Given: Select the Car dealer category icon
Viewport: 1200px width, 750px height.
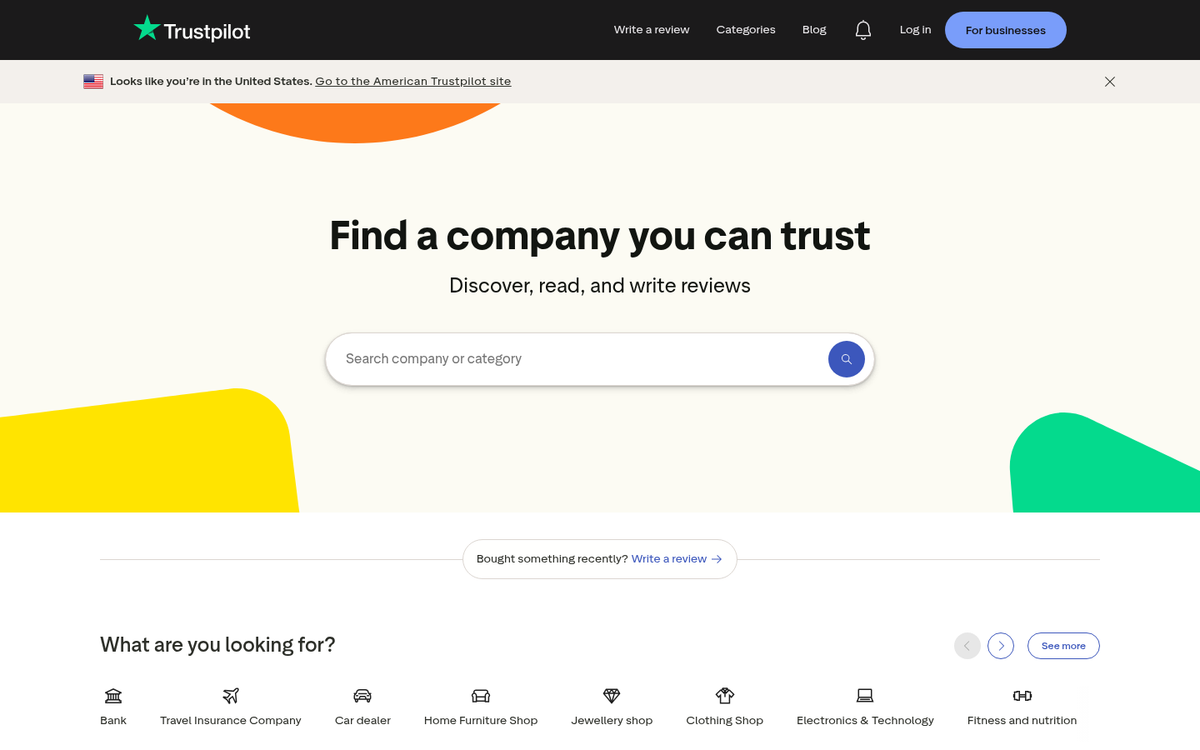Looking at the screenshot, I should [x=362, y=695].
